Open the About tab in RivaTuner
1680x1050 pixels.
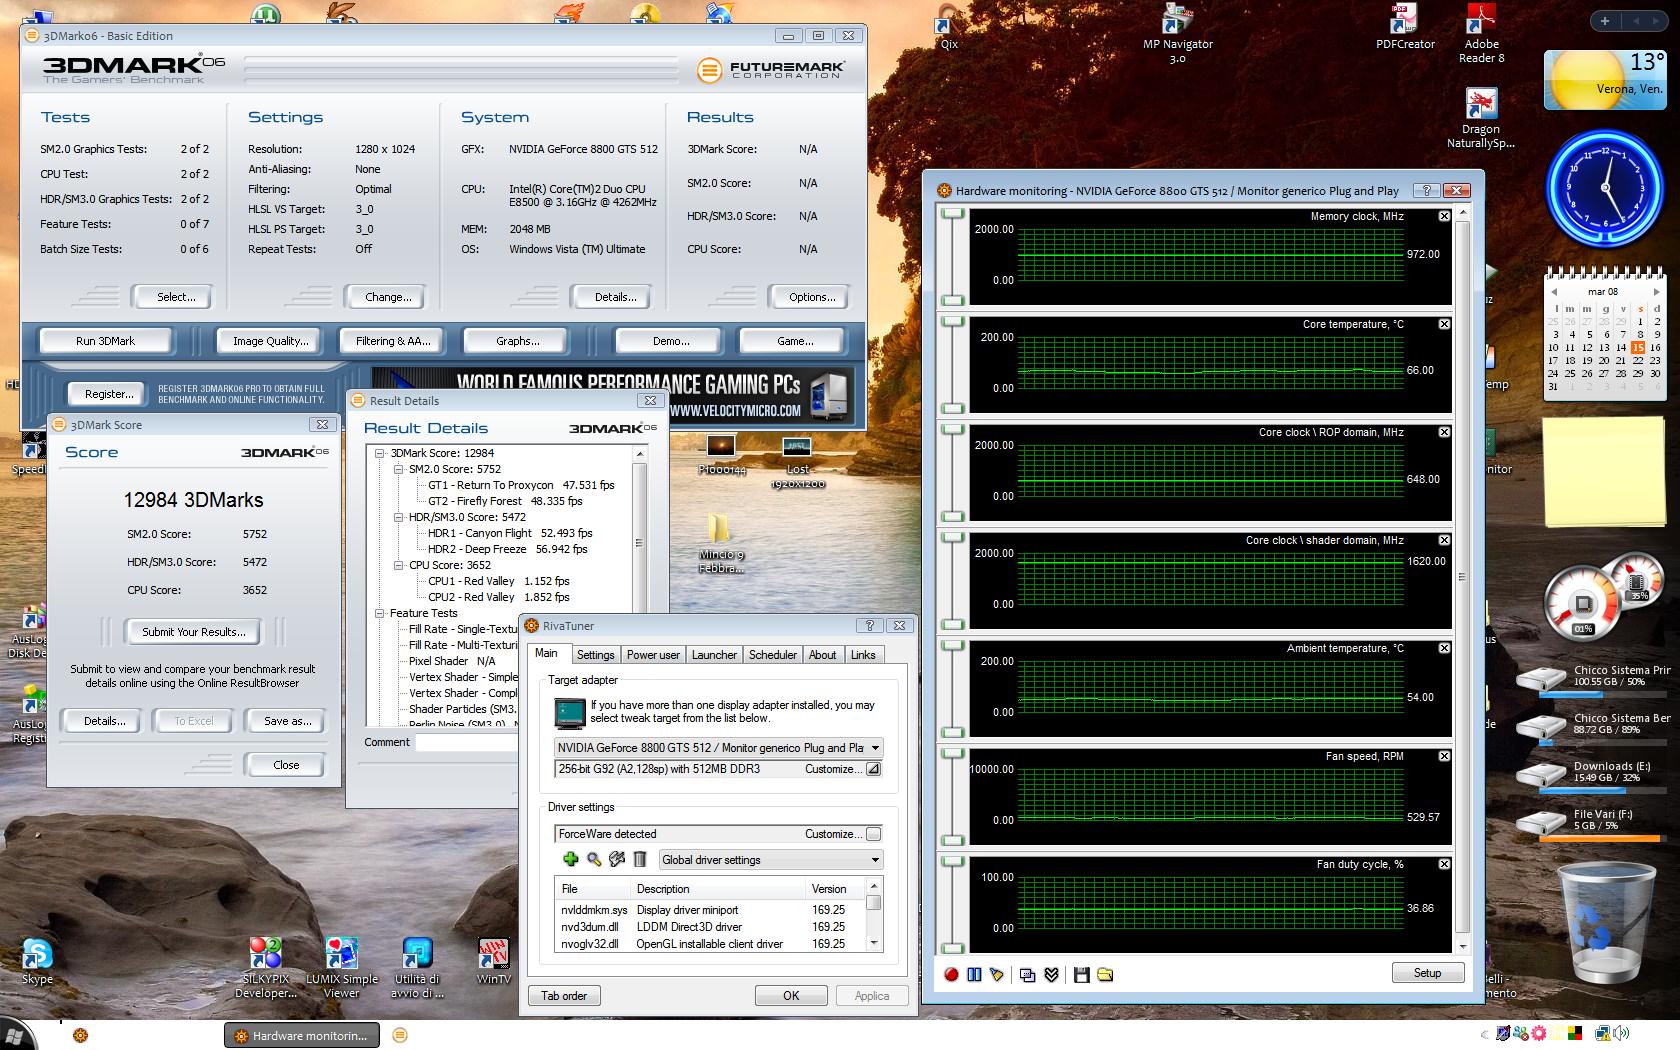pos(823,655)
